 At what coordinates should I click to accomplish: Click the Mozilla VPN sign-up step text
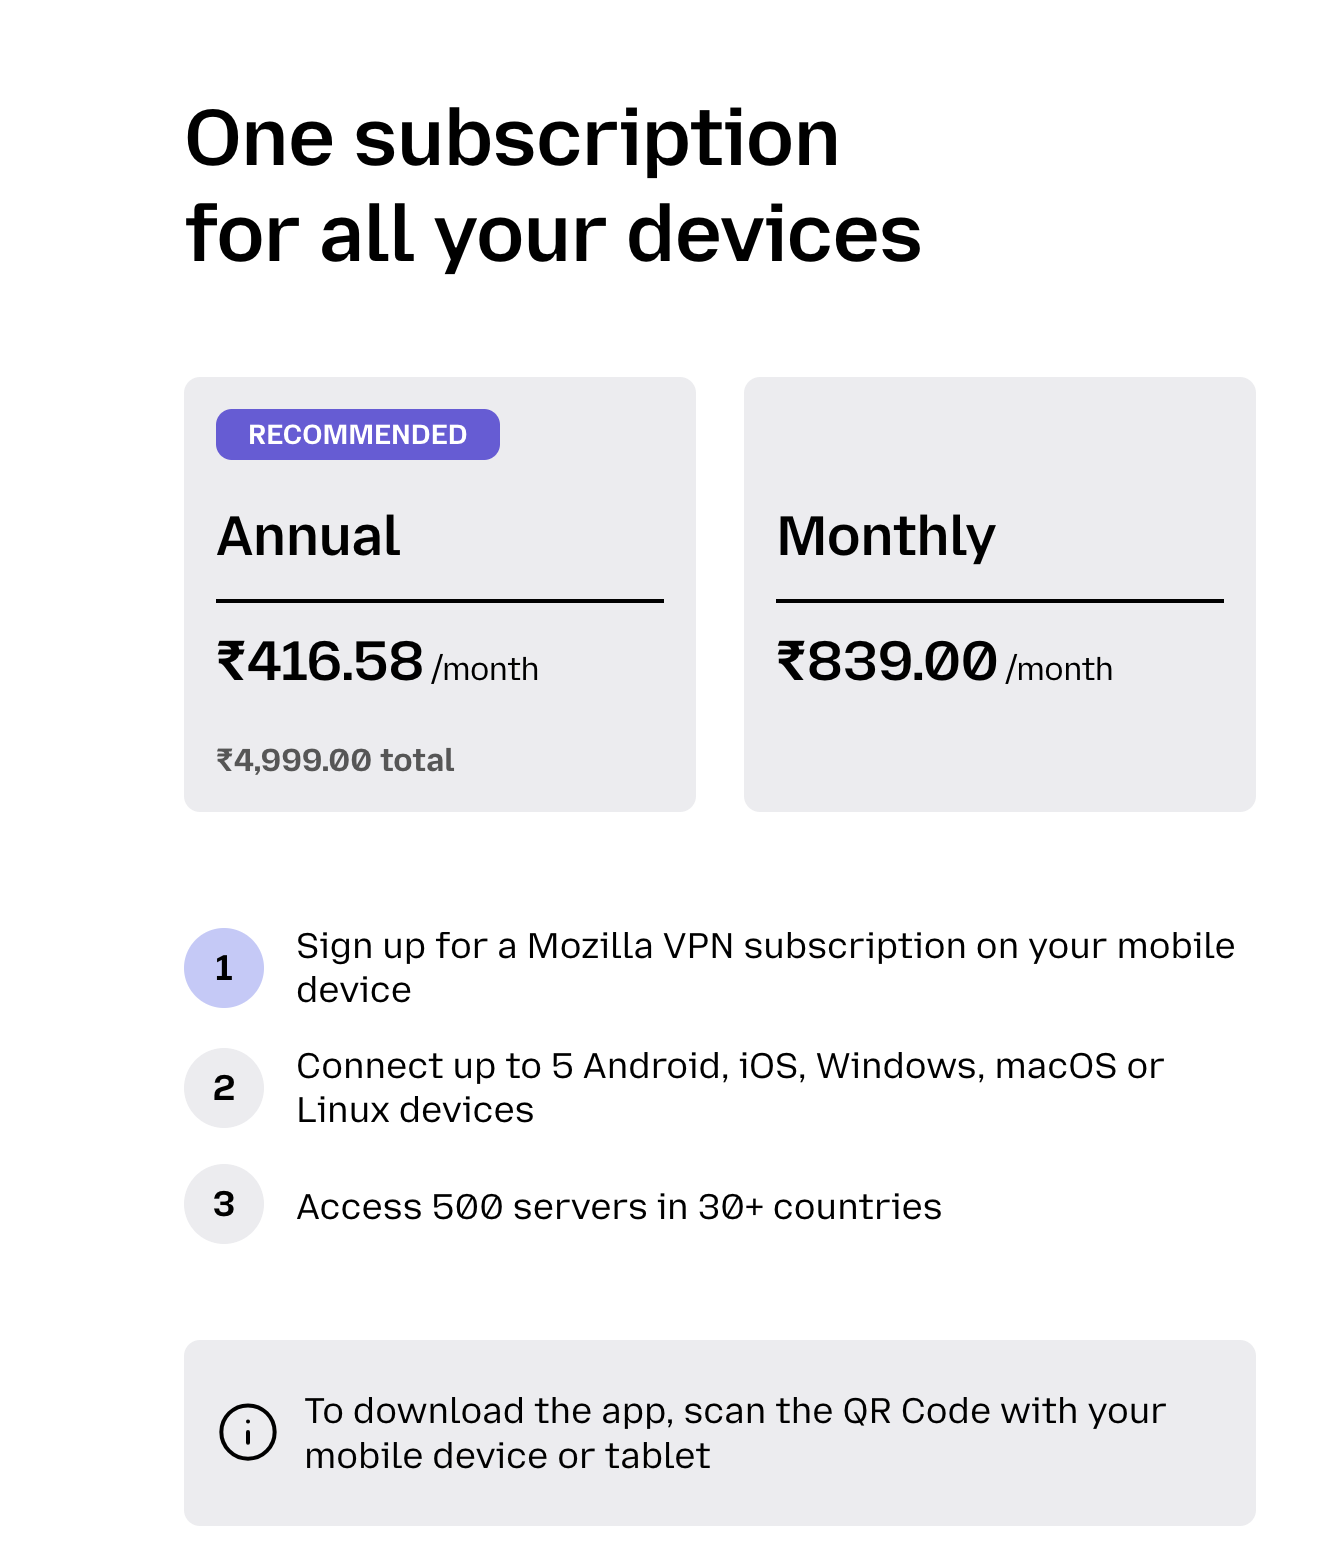tap(765, 967)
